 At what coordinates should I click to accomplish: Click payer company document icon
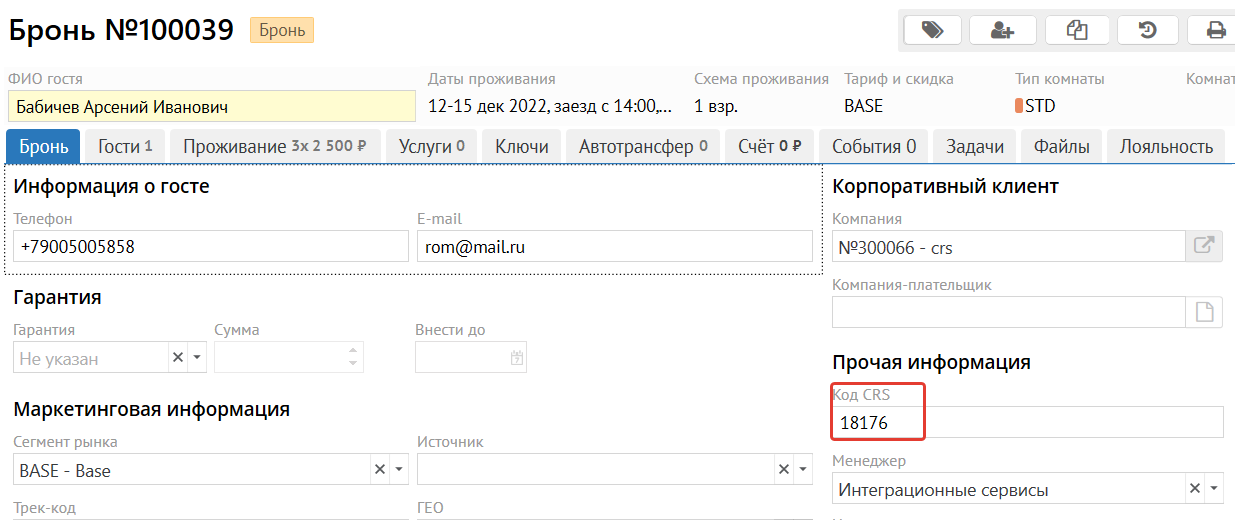1204,312
